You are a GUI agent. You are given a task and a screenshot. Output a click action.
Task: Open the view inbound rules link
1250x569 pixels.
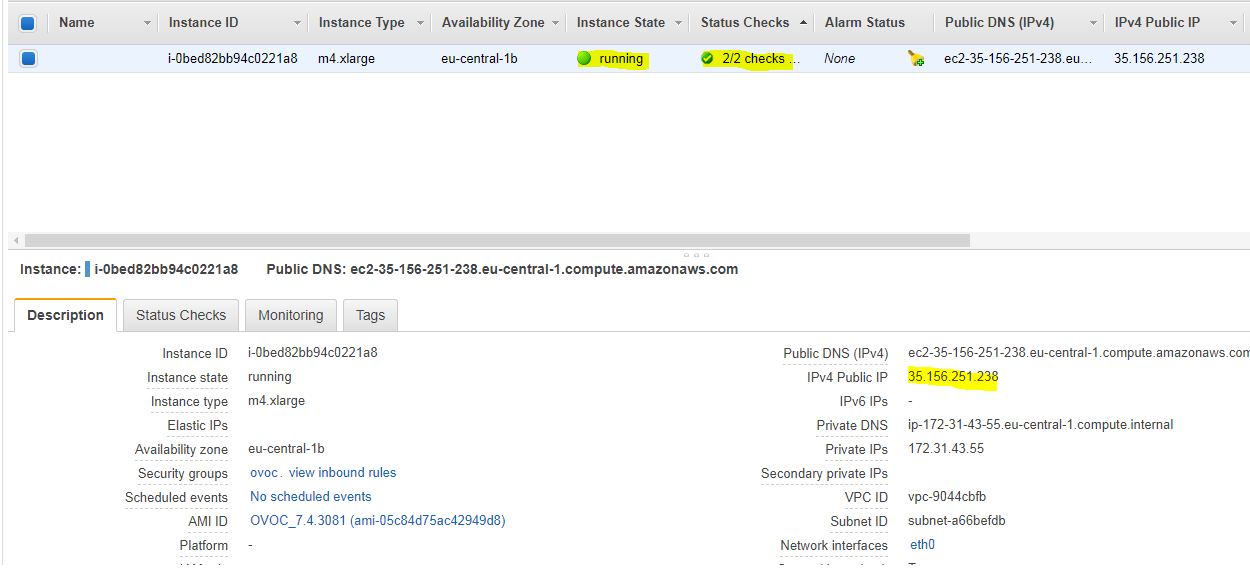click(342, 473)
